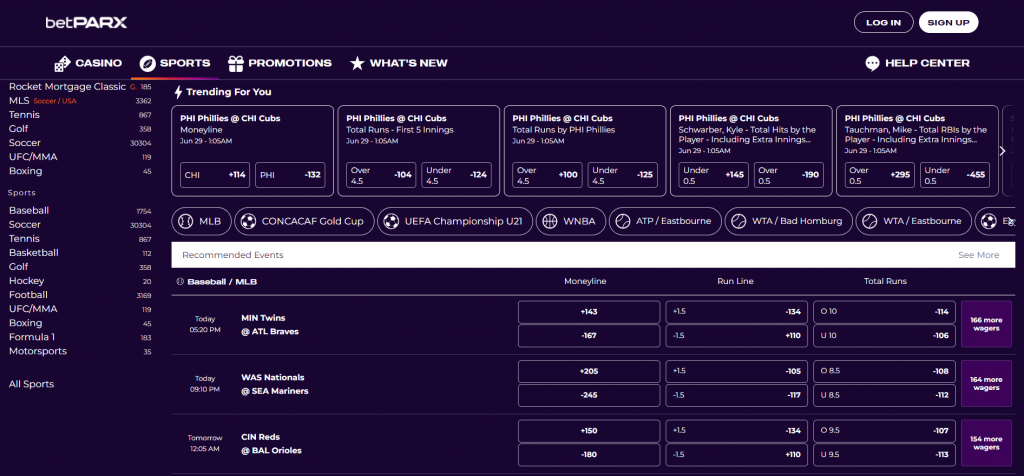Image resolution: width=1024 pixels, height=476 pixels.
Task: Open the Help Center link
Action: point(917,63)
